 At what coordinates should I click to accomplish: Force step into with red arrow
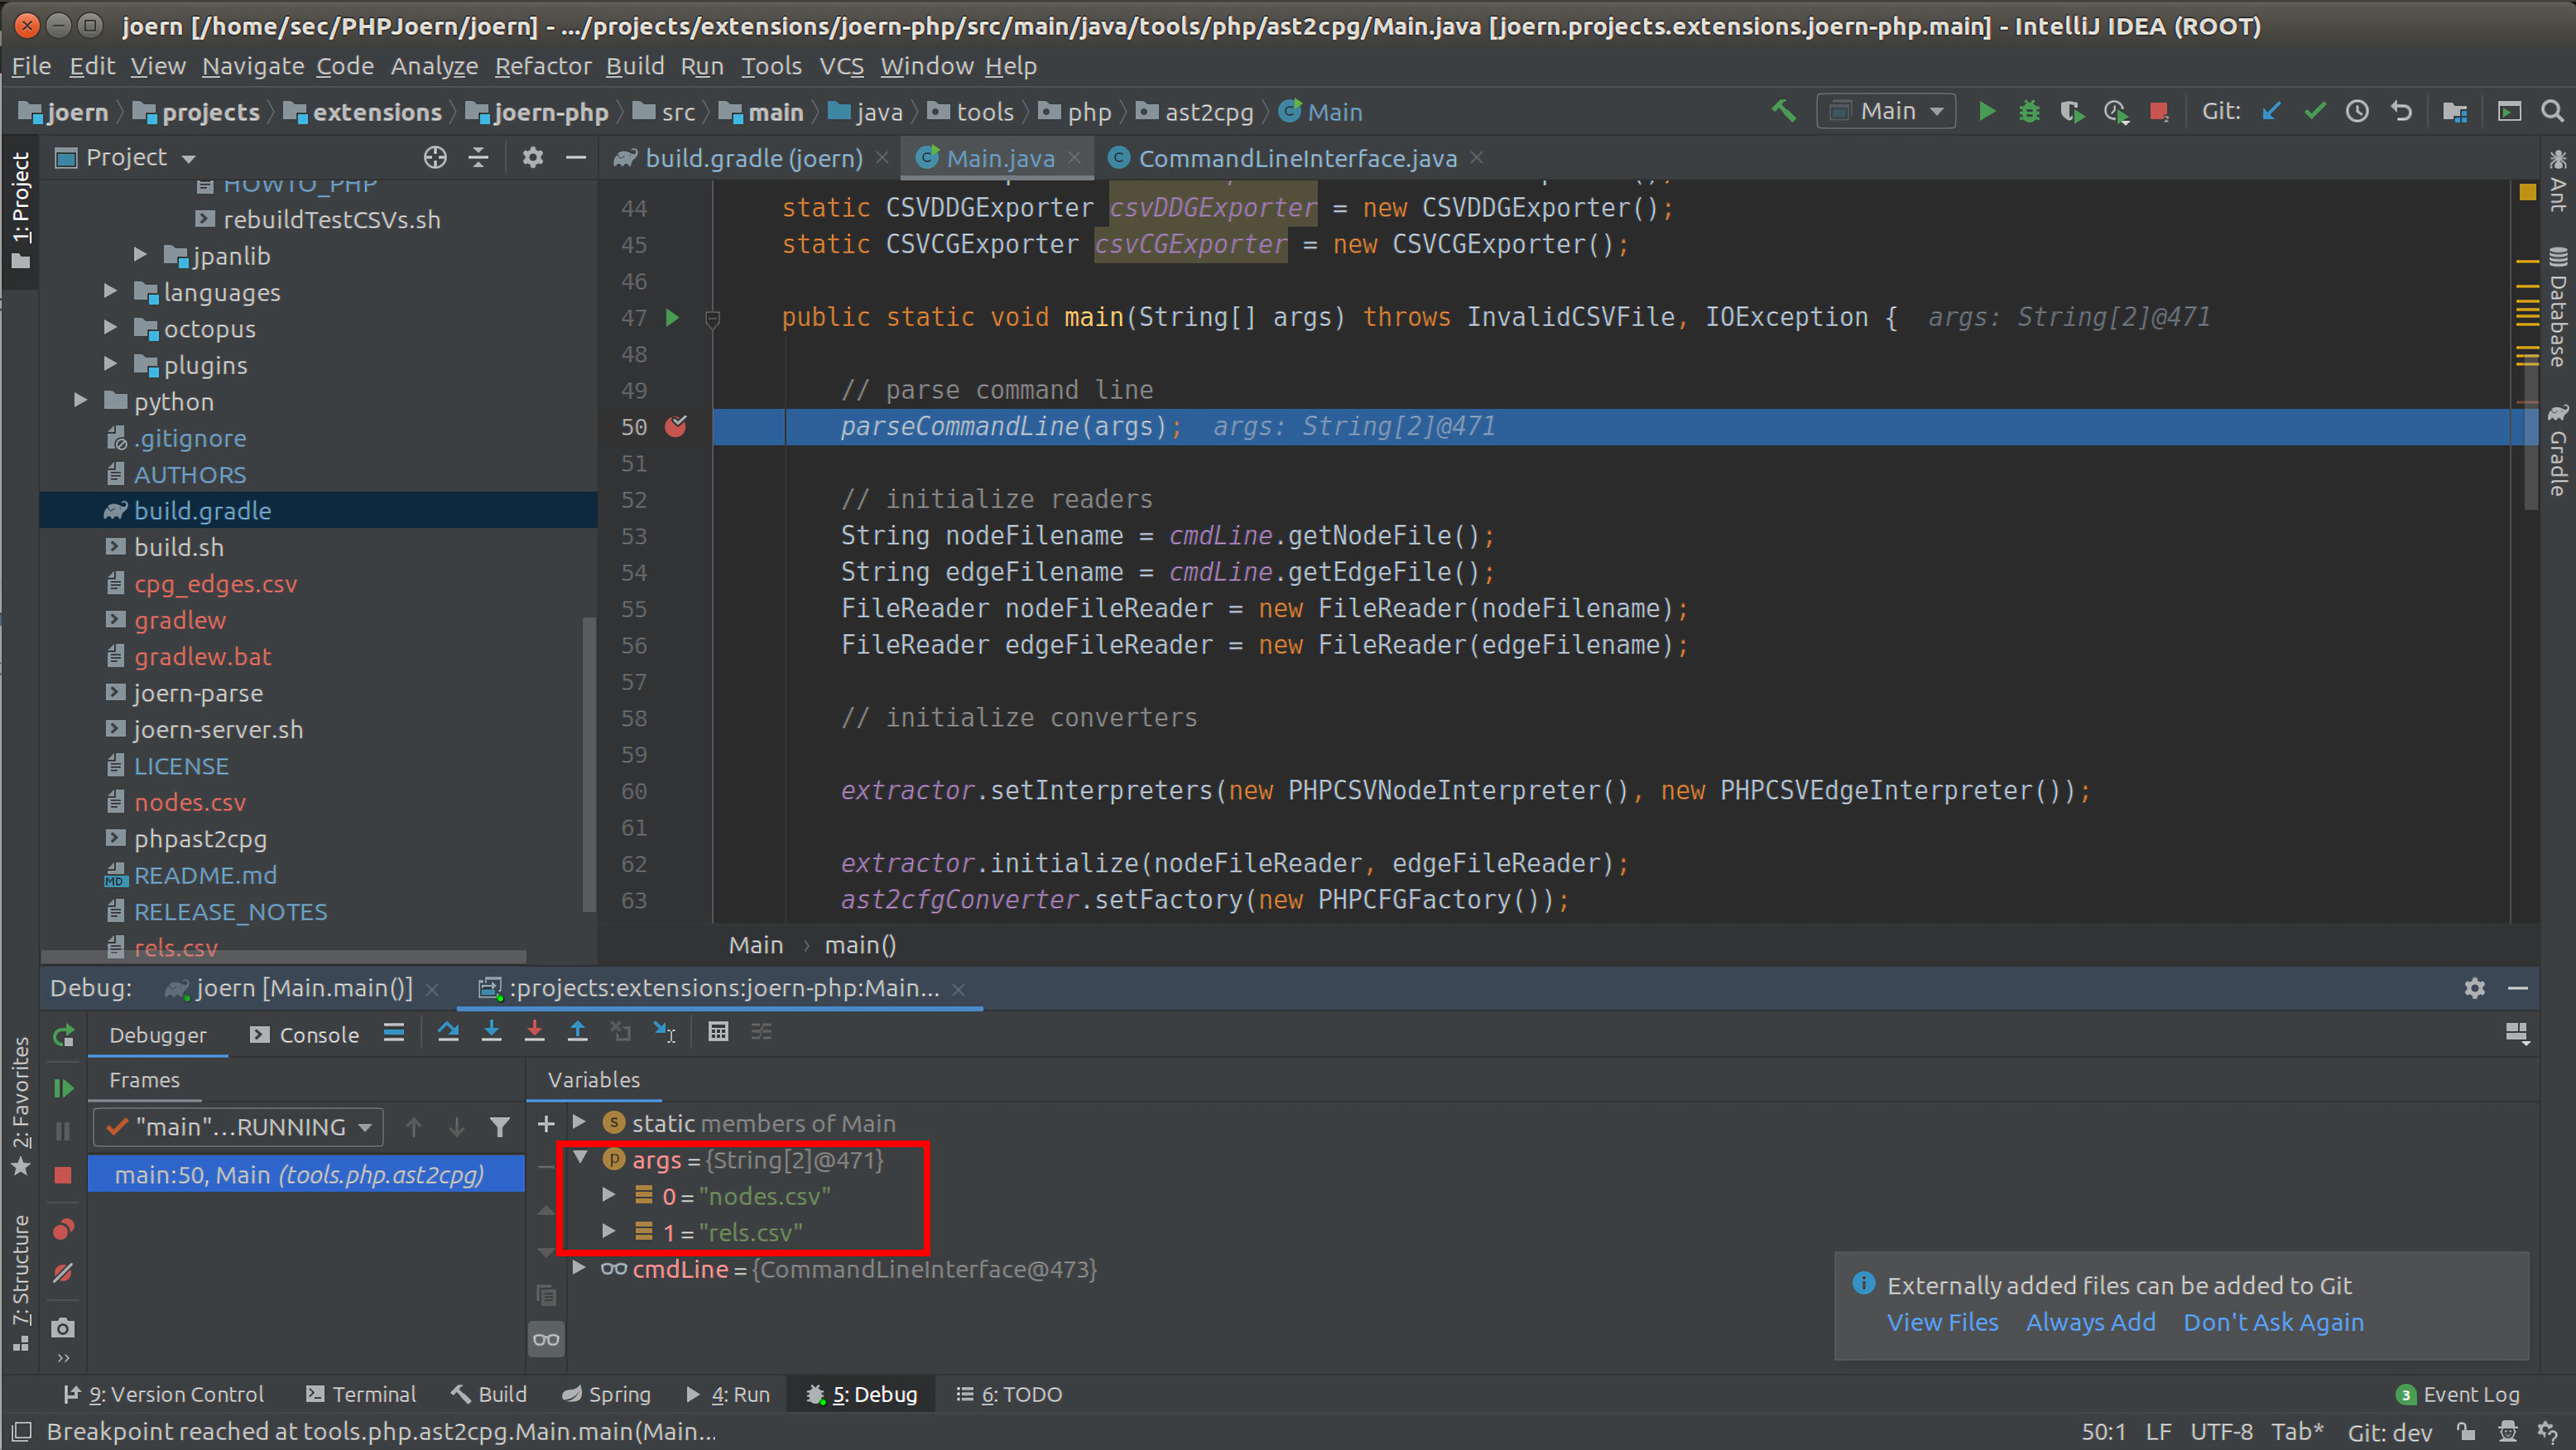tap(535, 1032)
